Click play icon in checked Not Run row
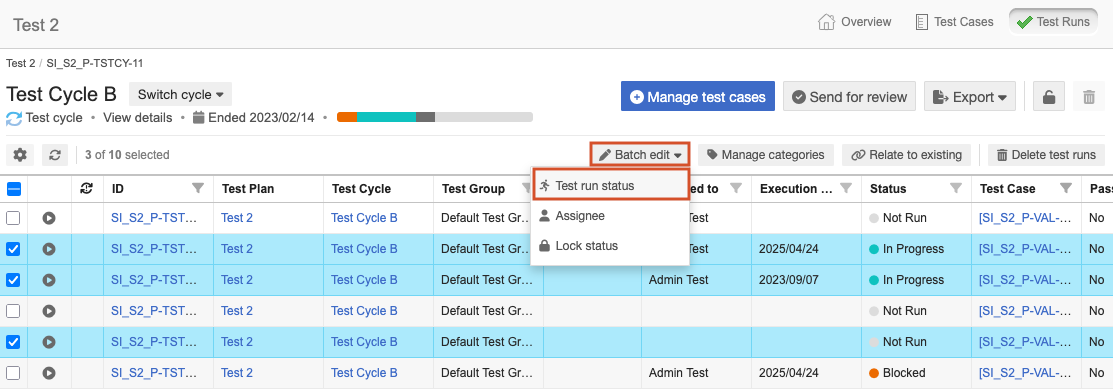Viewport: 1113px width, 389px height. point(49,342)
